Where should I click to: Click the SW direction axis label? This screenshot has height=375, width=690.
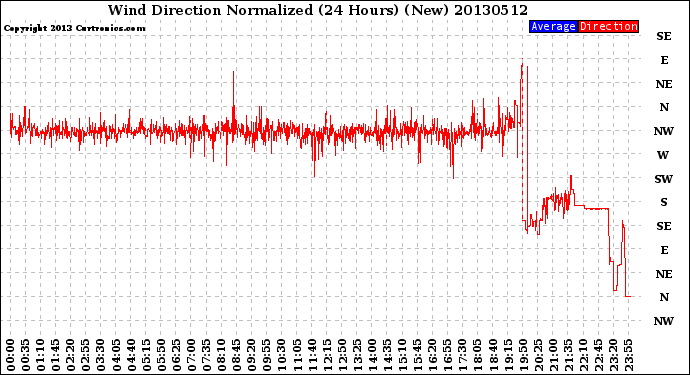pyautogui.click(x=664, y=179)
